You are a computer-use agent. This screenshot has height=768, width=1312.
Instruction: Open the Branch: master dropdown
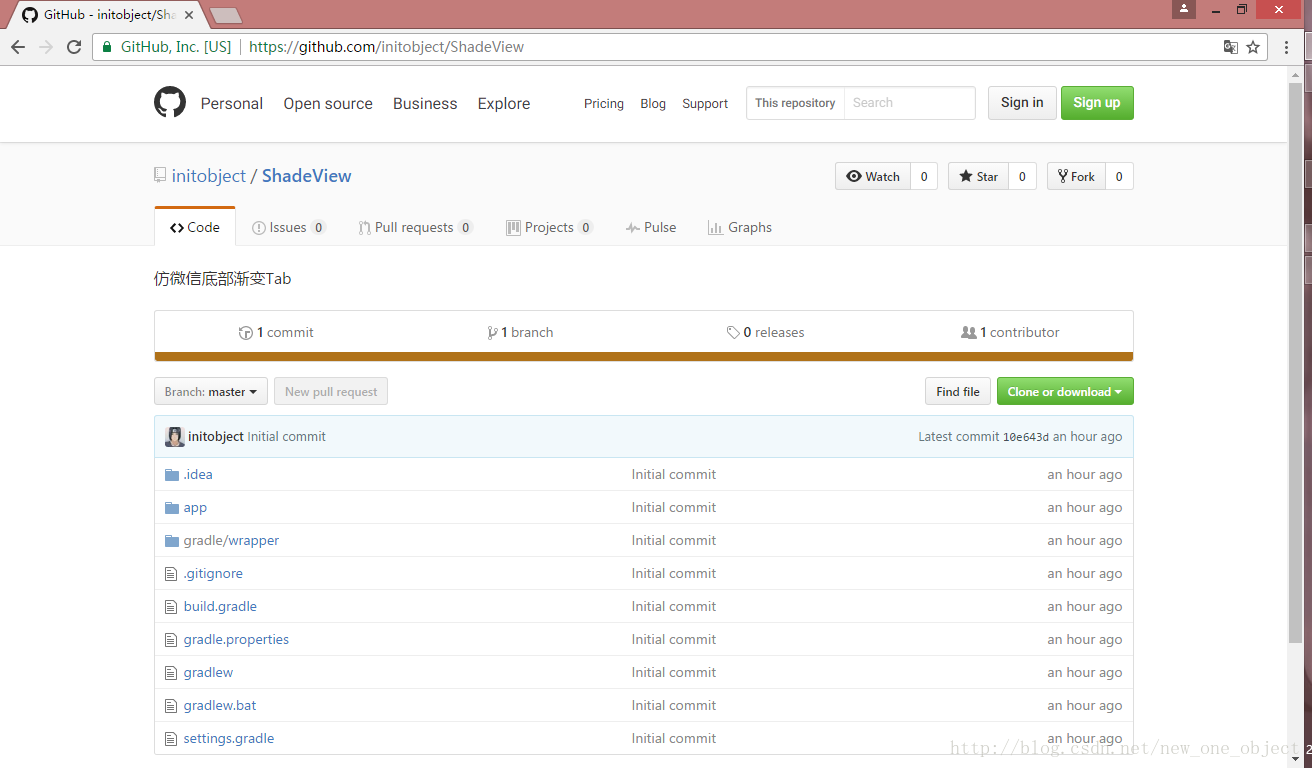[211, 391]
